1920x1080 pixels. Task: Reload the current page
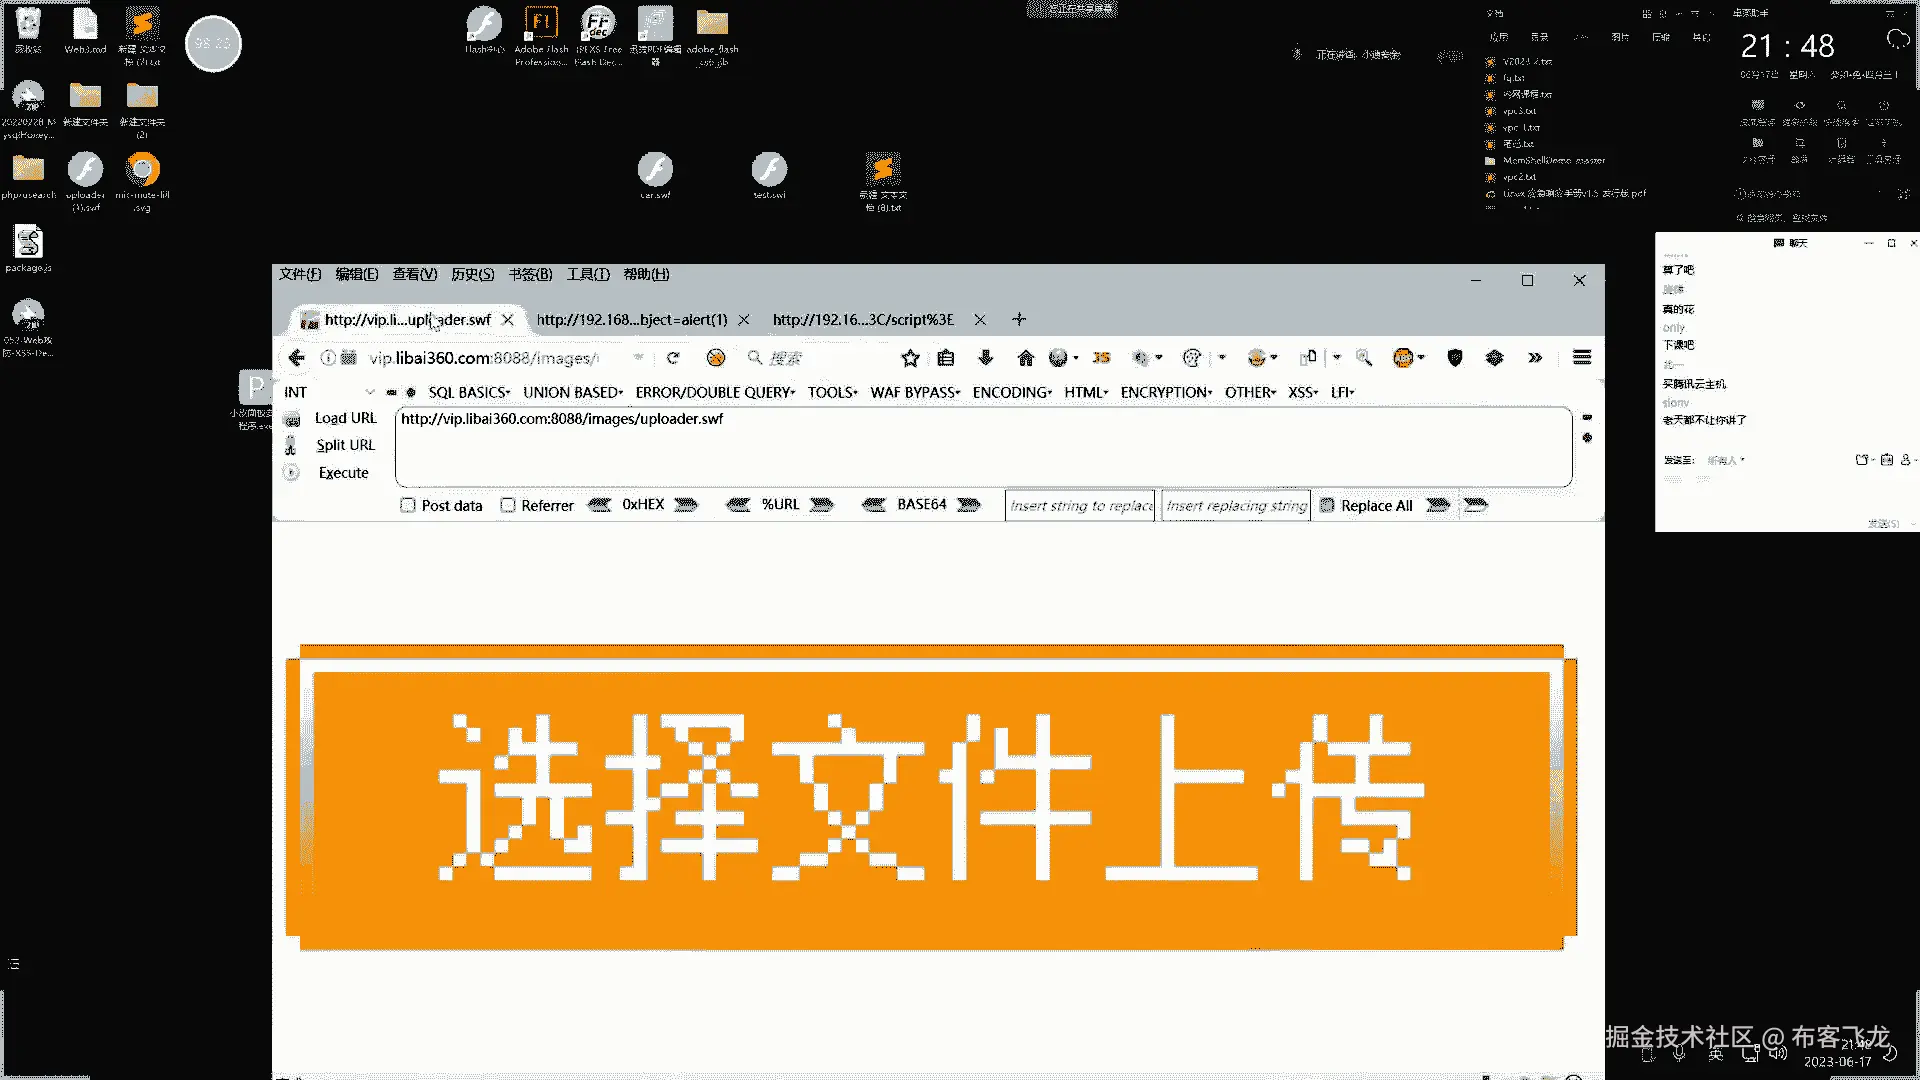pos(673,358)
